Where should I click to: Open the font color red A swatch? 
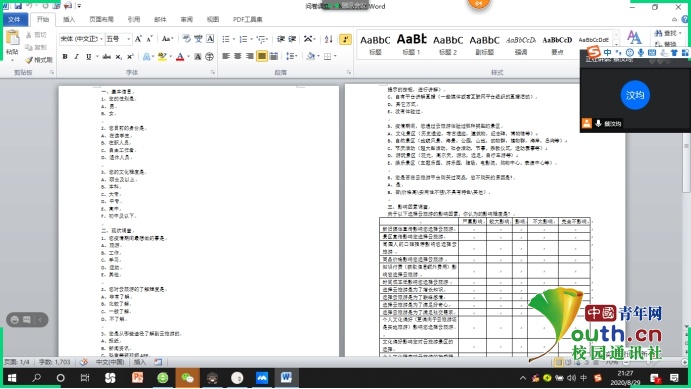[180, 56]
